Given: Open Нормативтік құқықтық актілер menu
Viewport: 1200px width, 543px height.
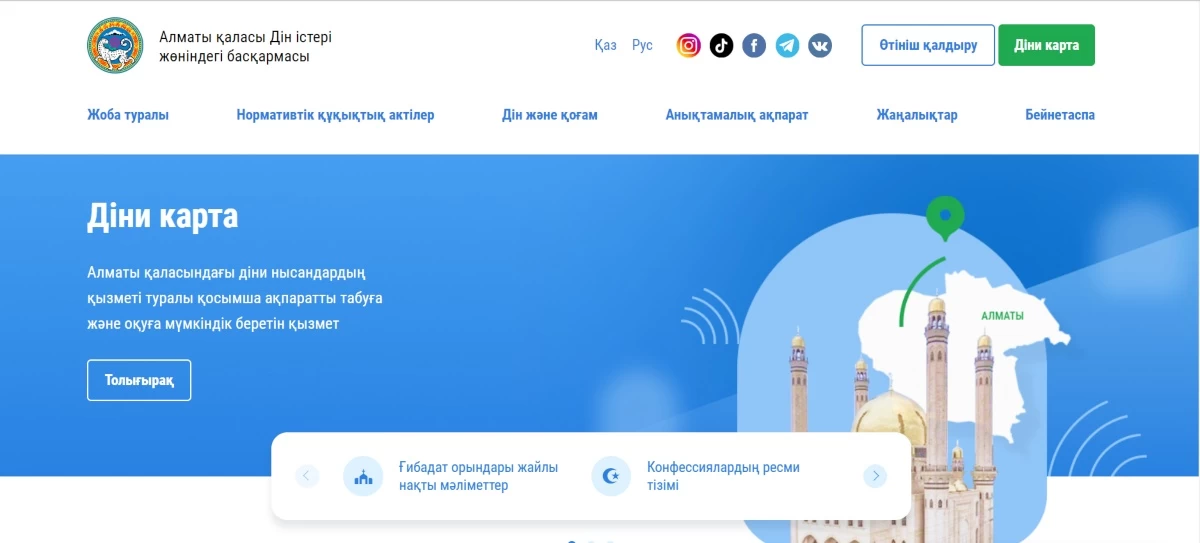Looking at the screenshot, I should tap(335, 115).
